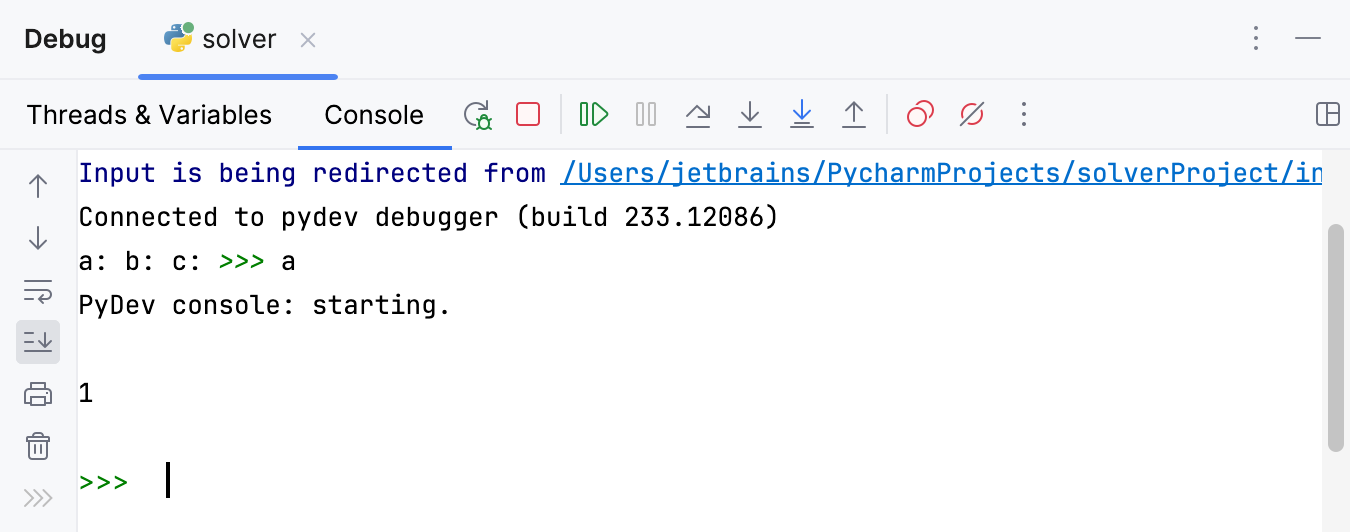Screen dimensions: 1350x532
Task: Resume program execution
Action: point(594,115)
